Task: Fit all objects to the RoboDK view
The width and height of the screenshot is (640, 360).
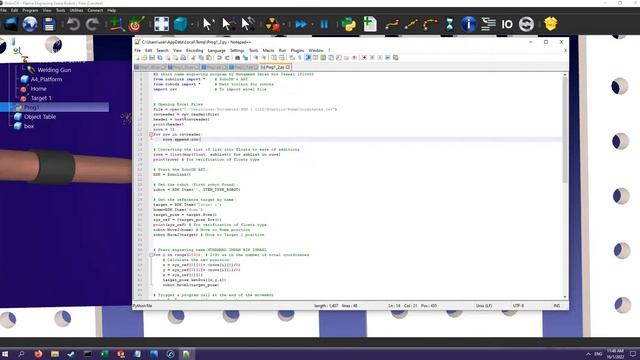Action: click(162, 24)
